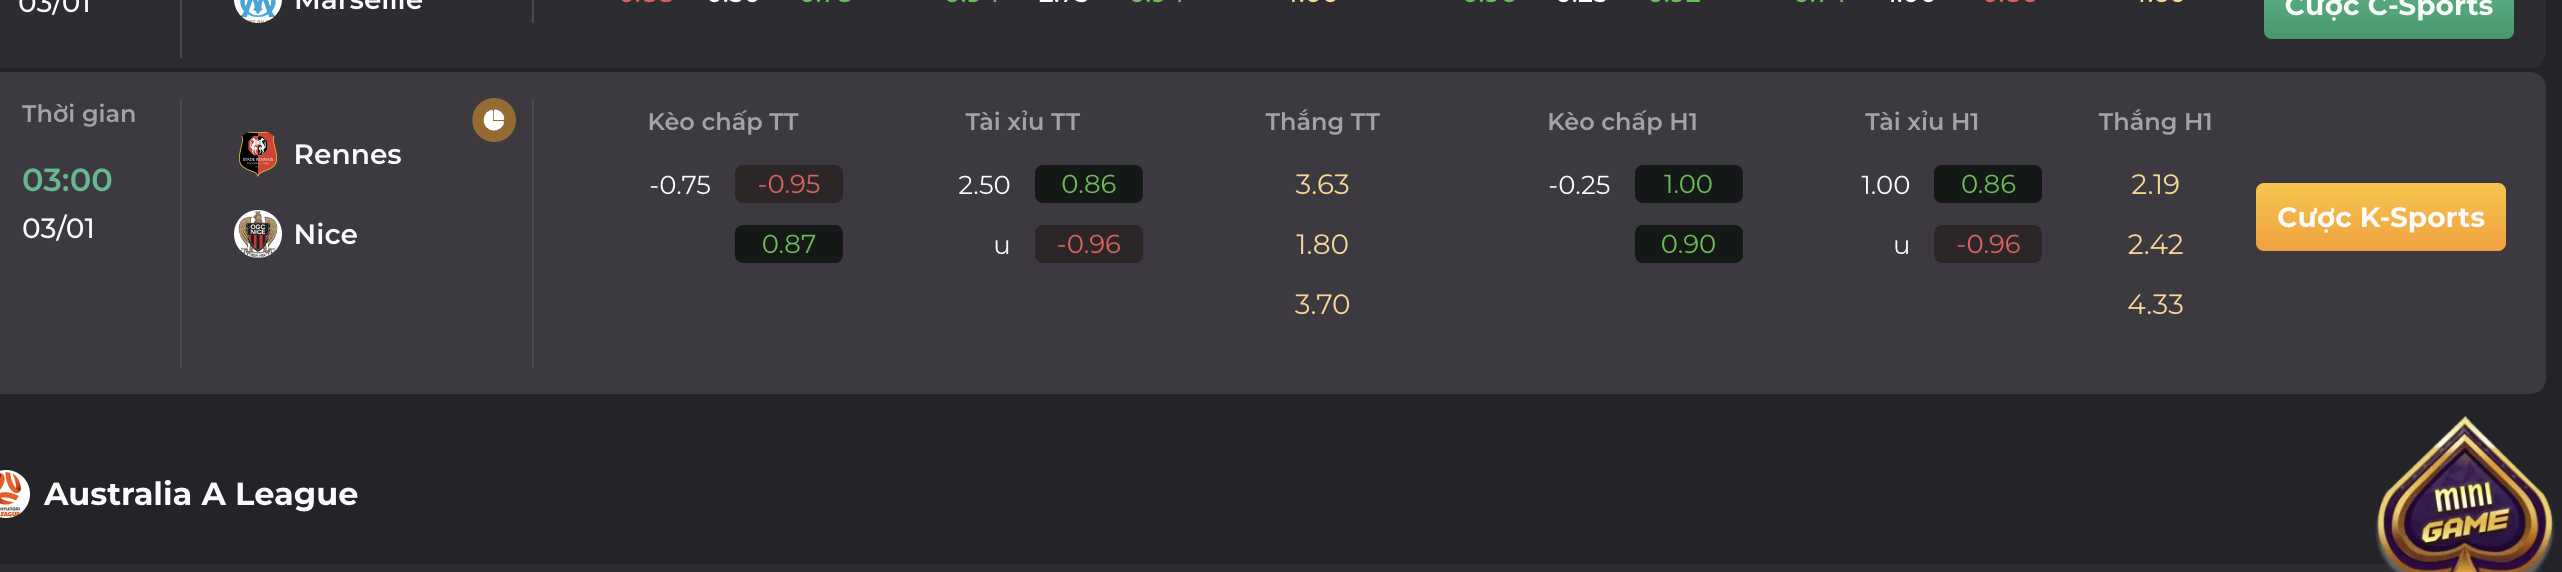Click the Australia A League logo
Viewport: 2562px width, 572px height.
point(13,494)
